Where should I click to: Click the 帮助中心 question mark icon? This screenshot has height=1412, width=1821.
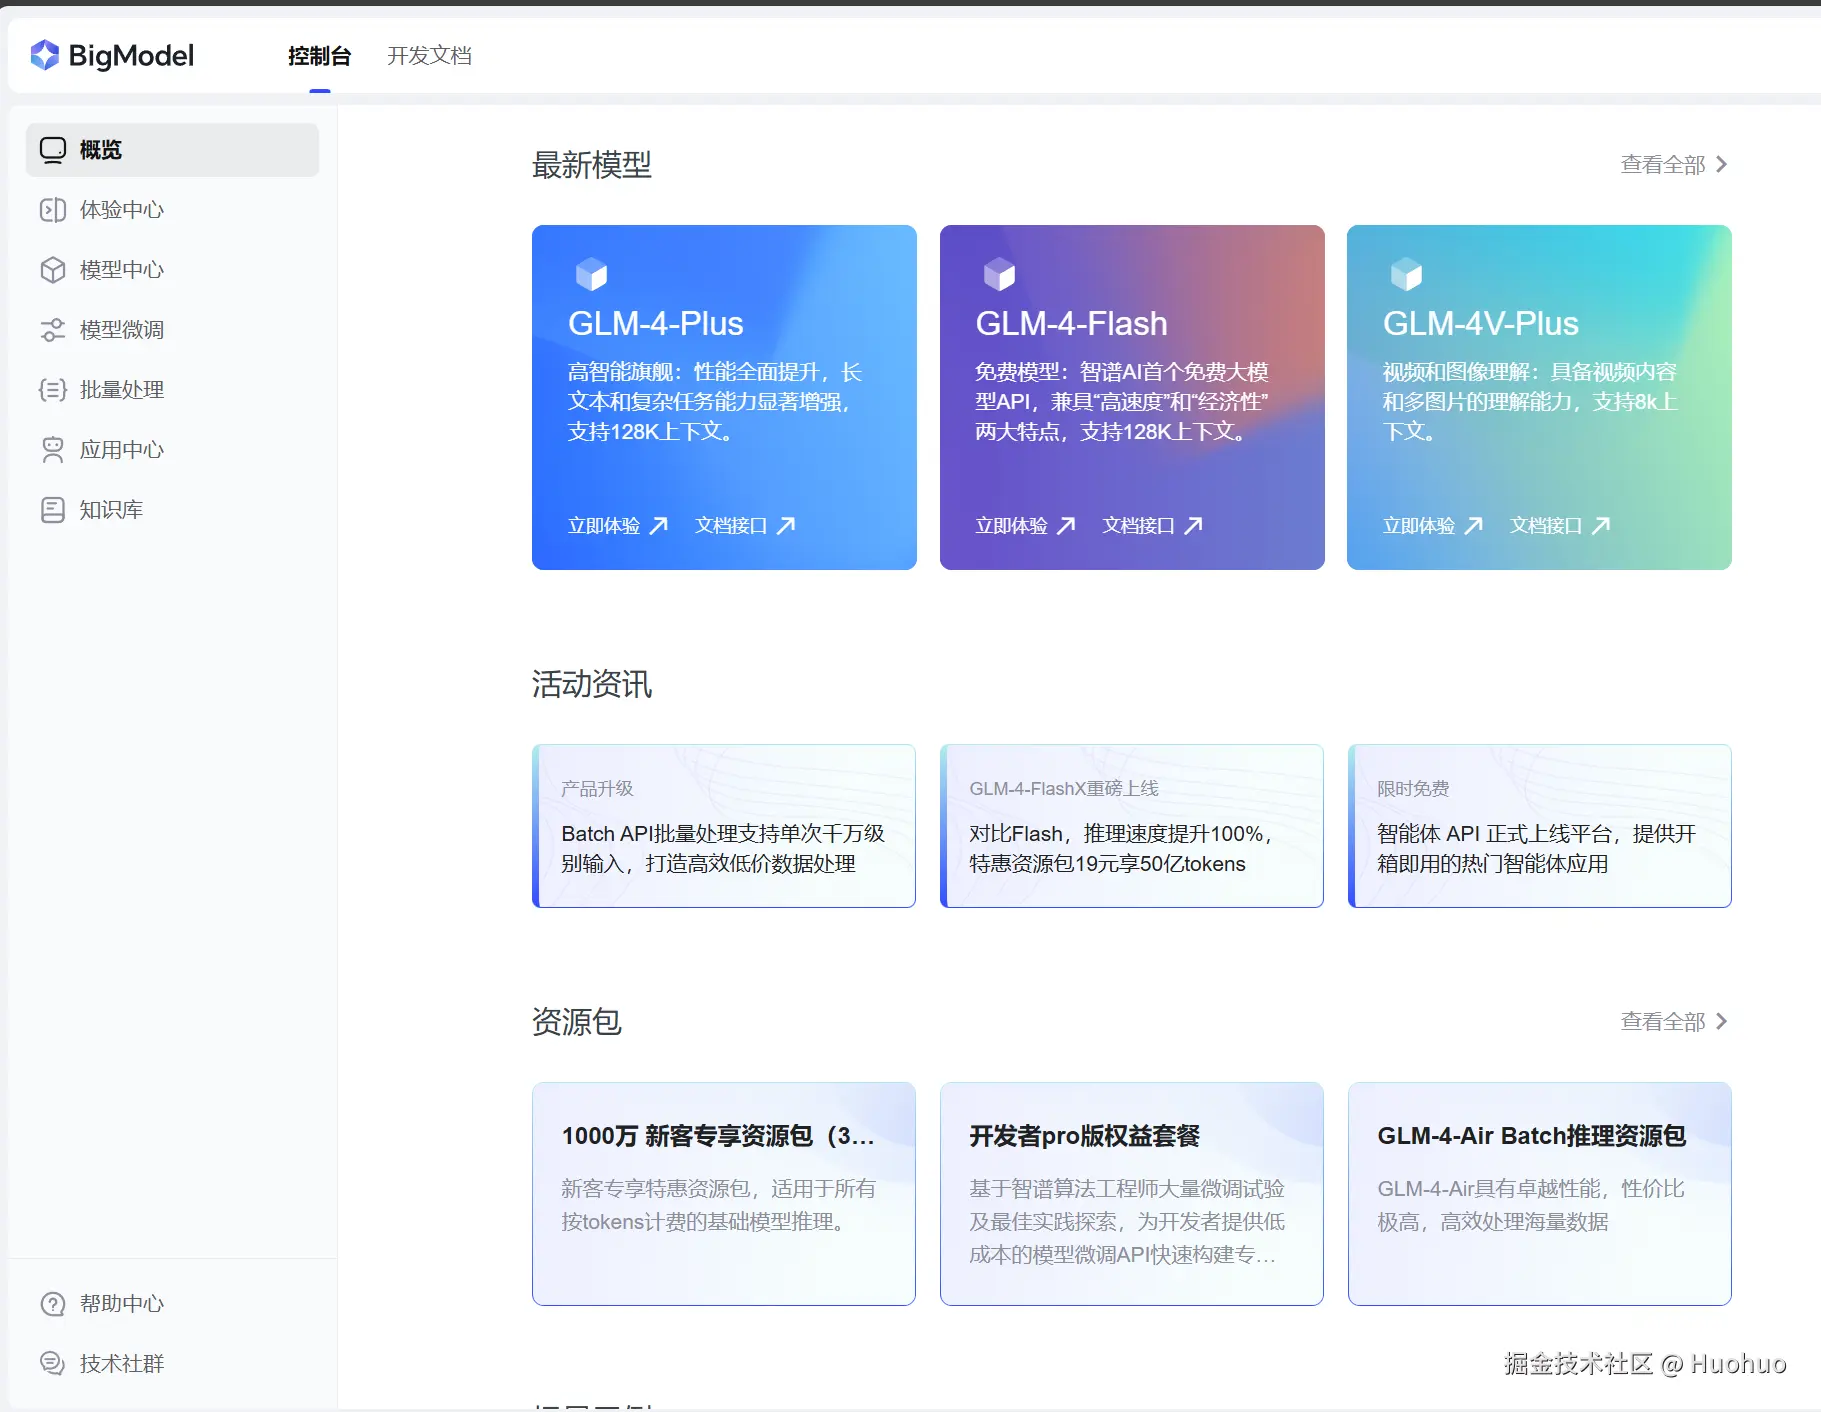53,1304
